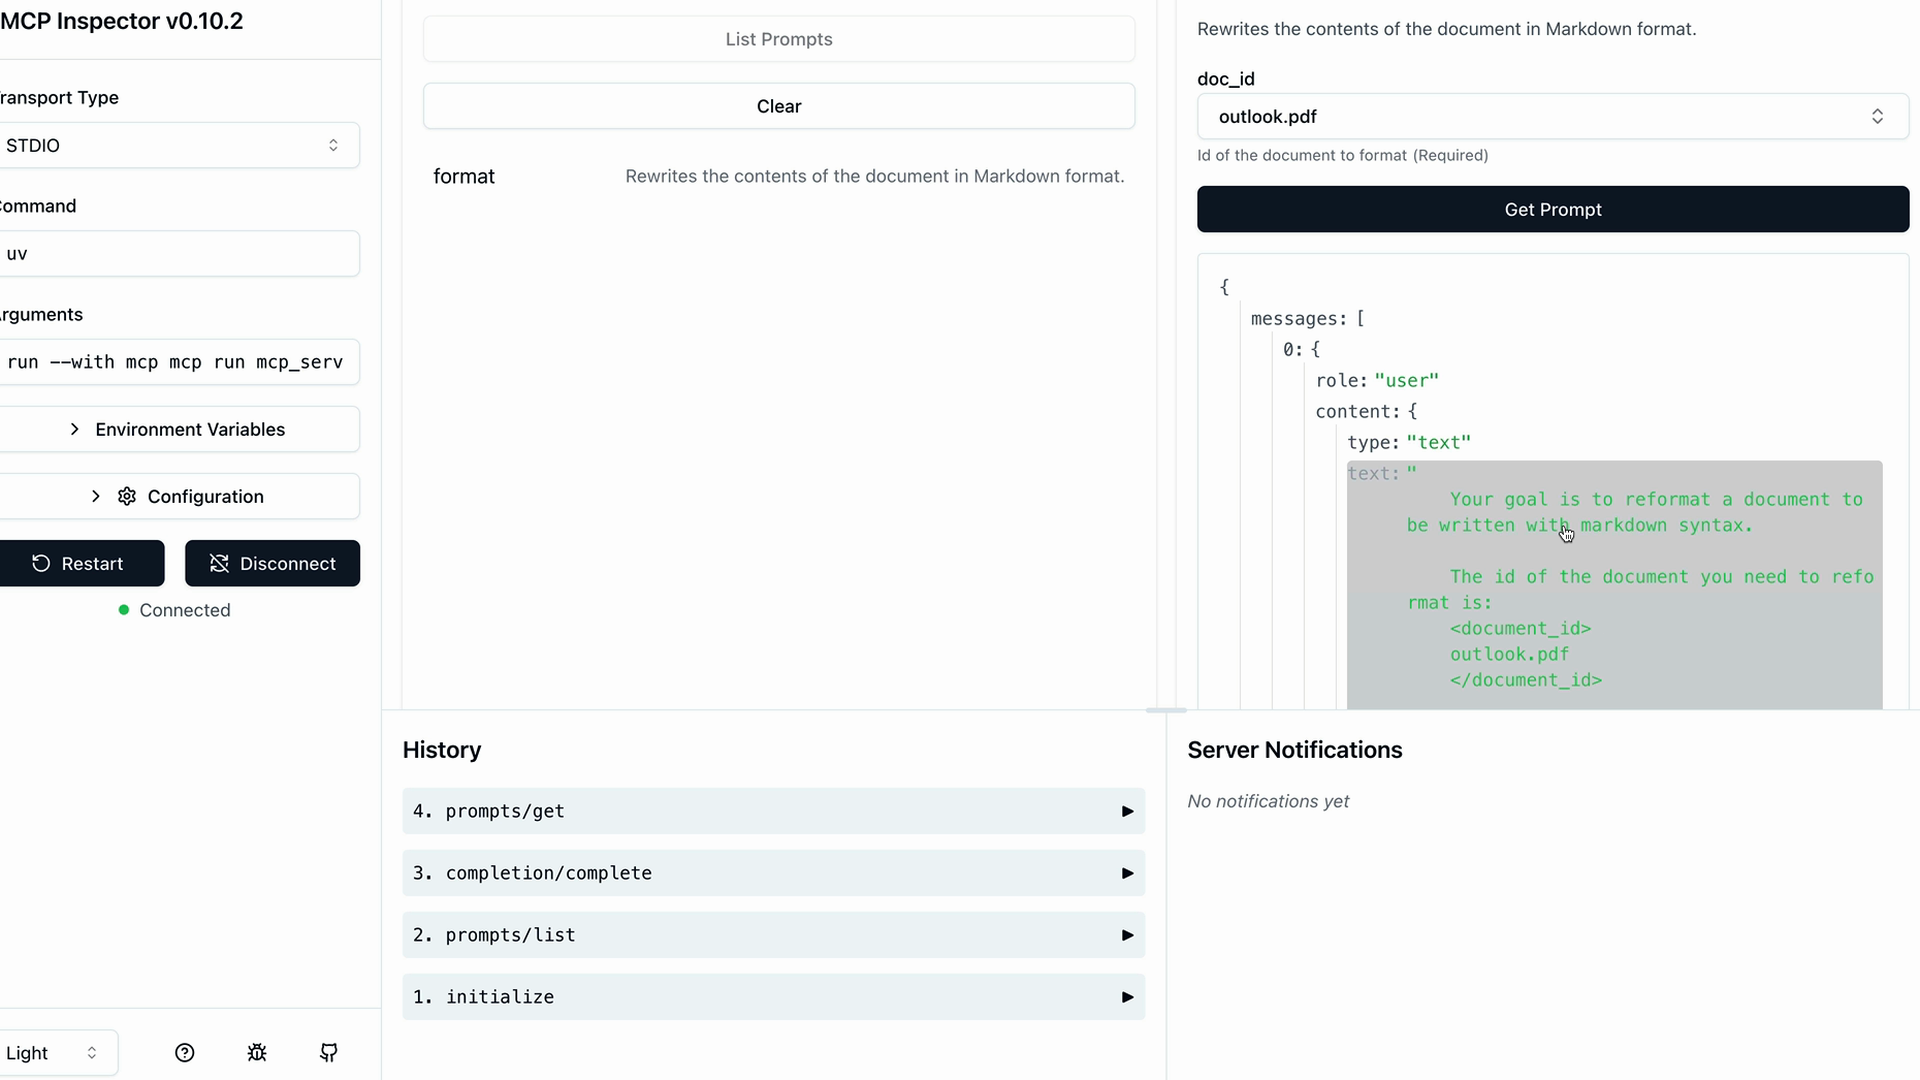Click the Clear button
Screen dimensions: 1920x1080
(x=779, y=106)
